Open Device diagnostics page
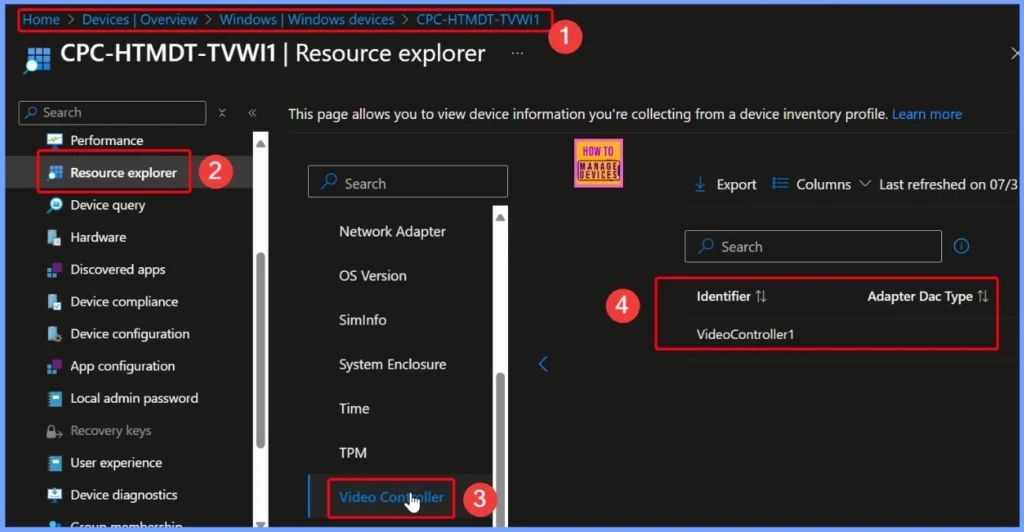 point(123,495)
